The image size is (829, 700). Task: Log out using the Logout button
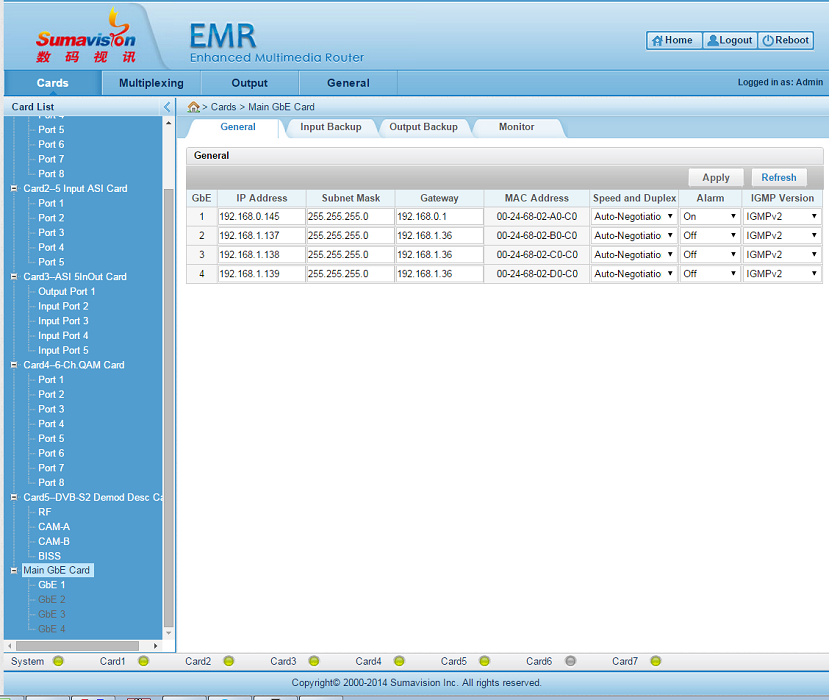[730, 40]
